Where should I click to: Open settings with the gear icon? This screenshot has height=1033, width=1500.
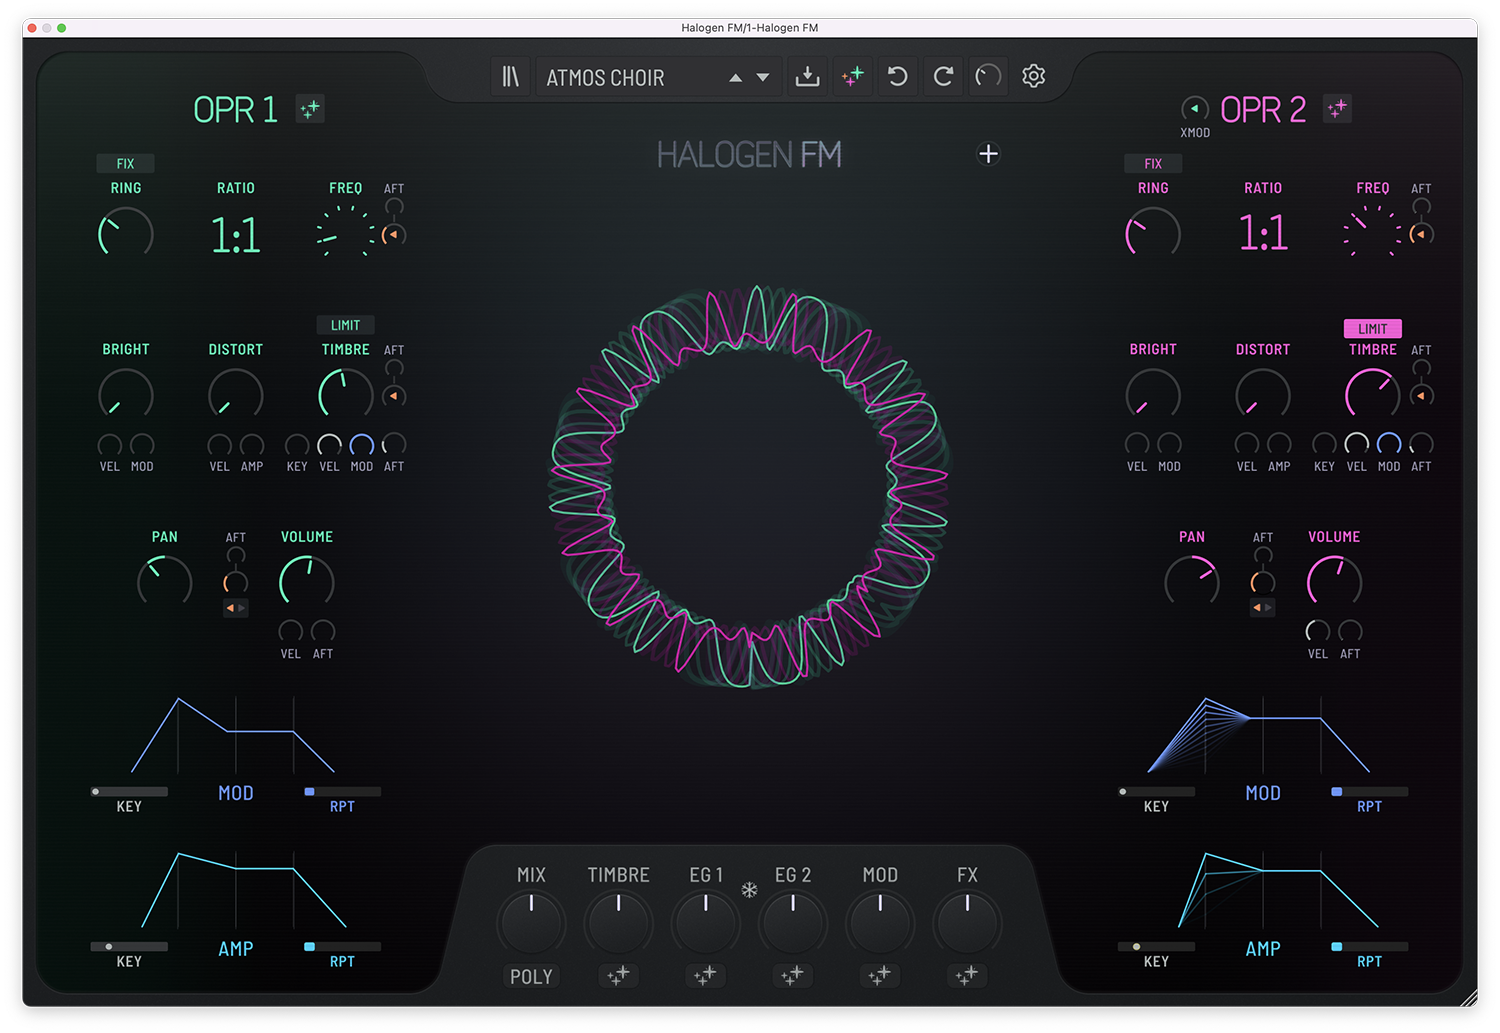coord(1034,76)
